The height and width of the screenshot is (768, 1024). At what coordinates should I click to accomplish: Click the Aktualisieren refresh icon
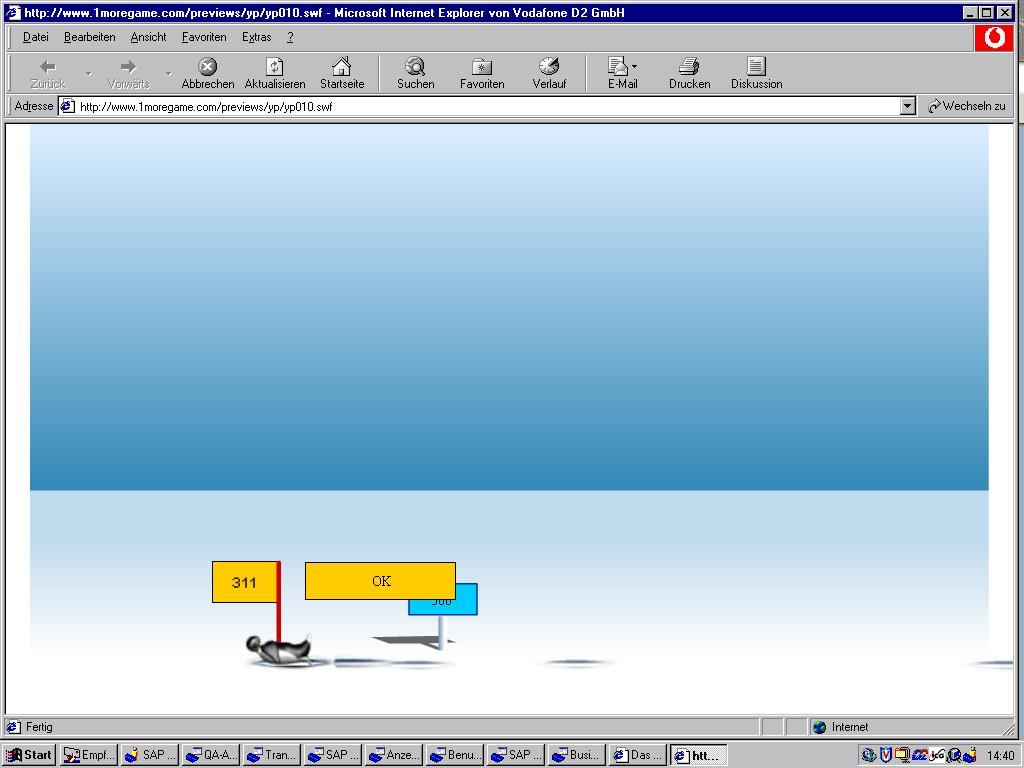pyautogui.click(x=275, y=67)
